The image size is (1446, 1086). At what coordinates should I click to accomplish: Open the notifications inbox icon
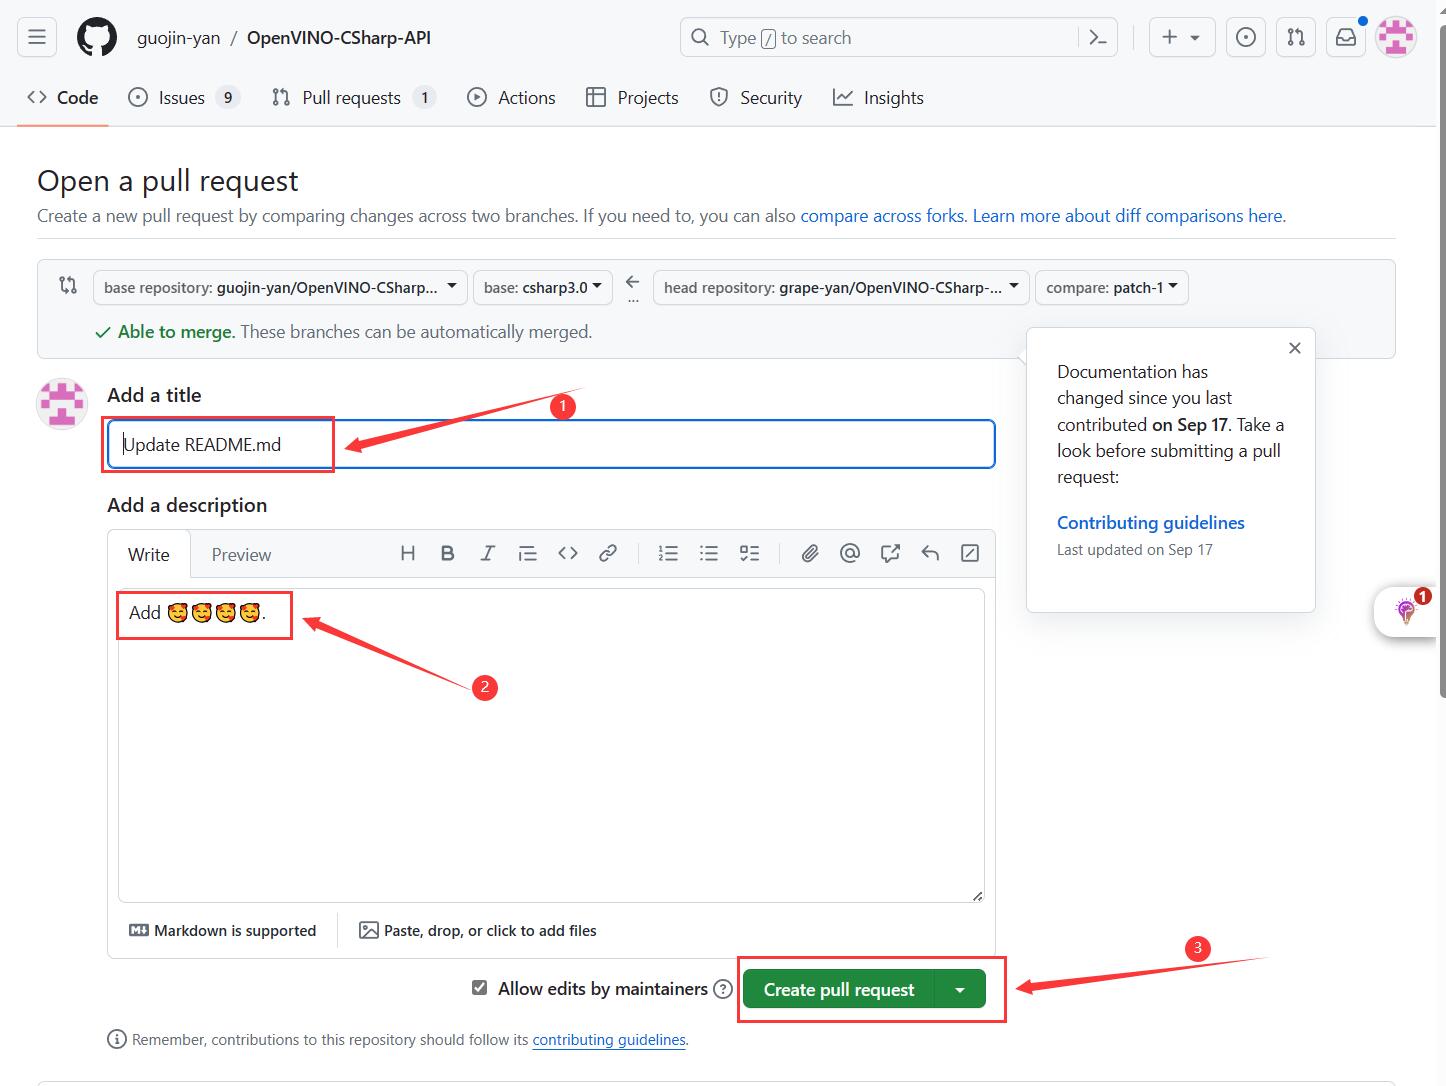pyautogui.click(x=1346, y=37)
